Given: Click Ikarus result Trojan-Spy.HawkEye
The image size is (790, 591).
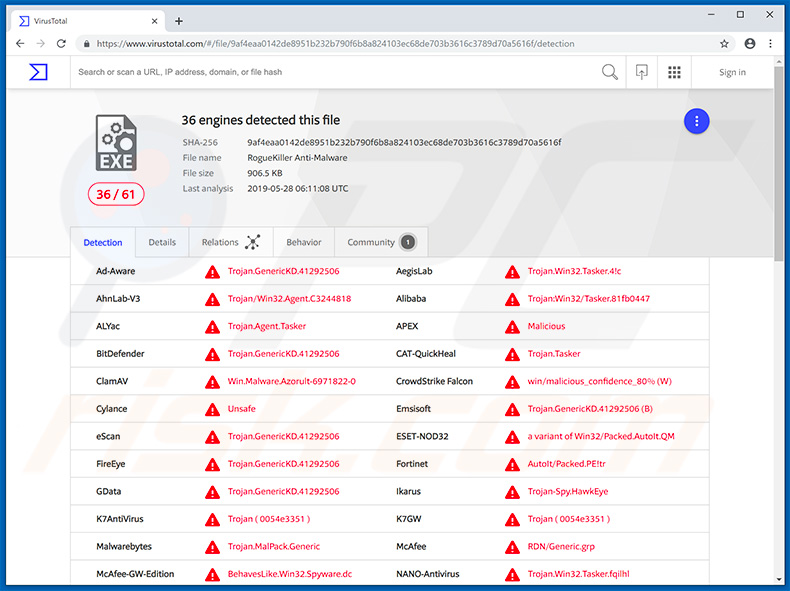Looking at the screenshot, I should (568, 492).
